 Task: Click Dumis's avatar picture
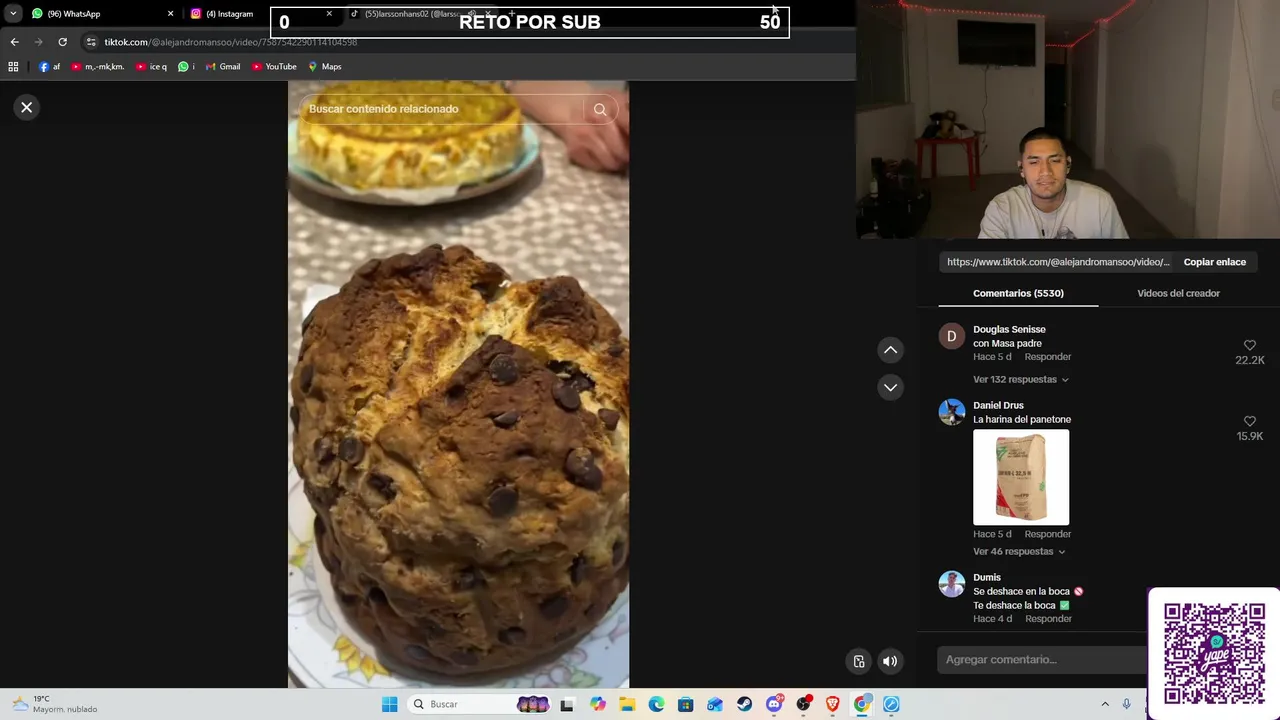(x=952, y=584)
